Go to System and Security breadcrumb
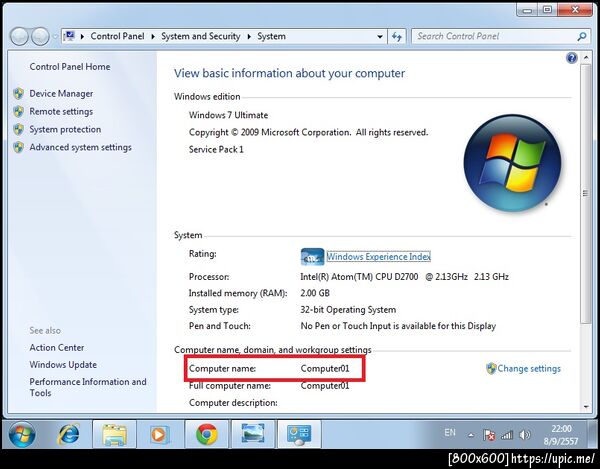Viewport: 600px width, 469px height. [x=201, y=36]
